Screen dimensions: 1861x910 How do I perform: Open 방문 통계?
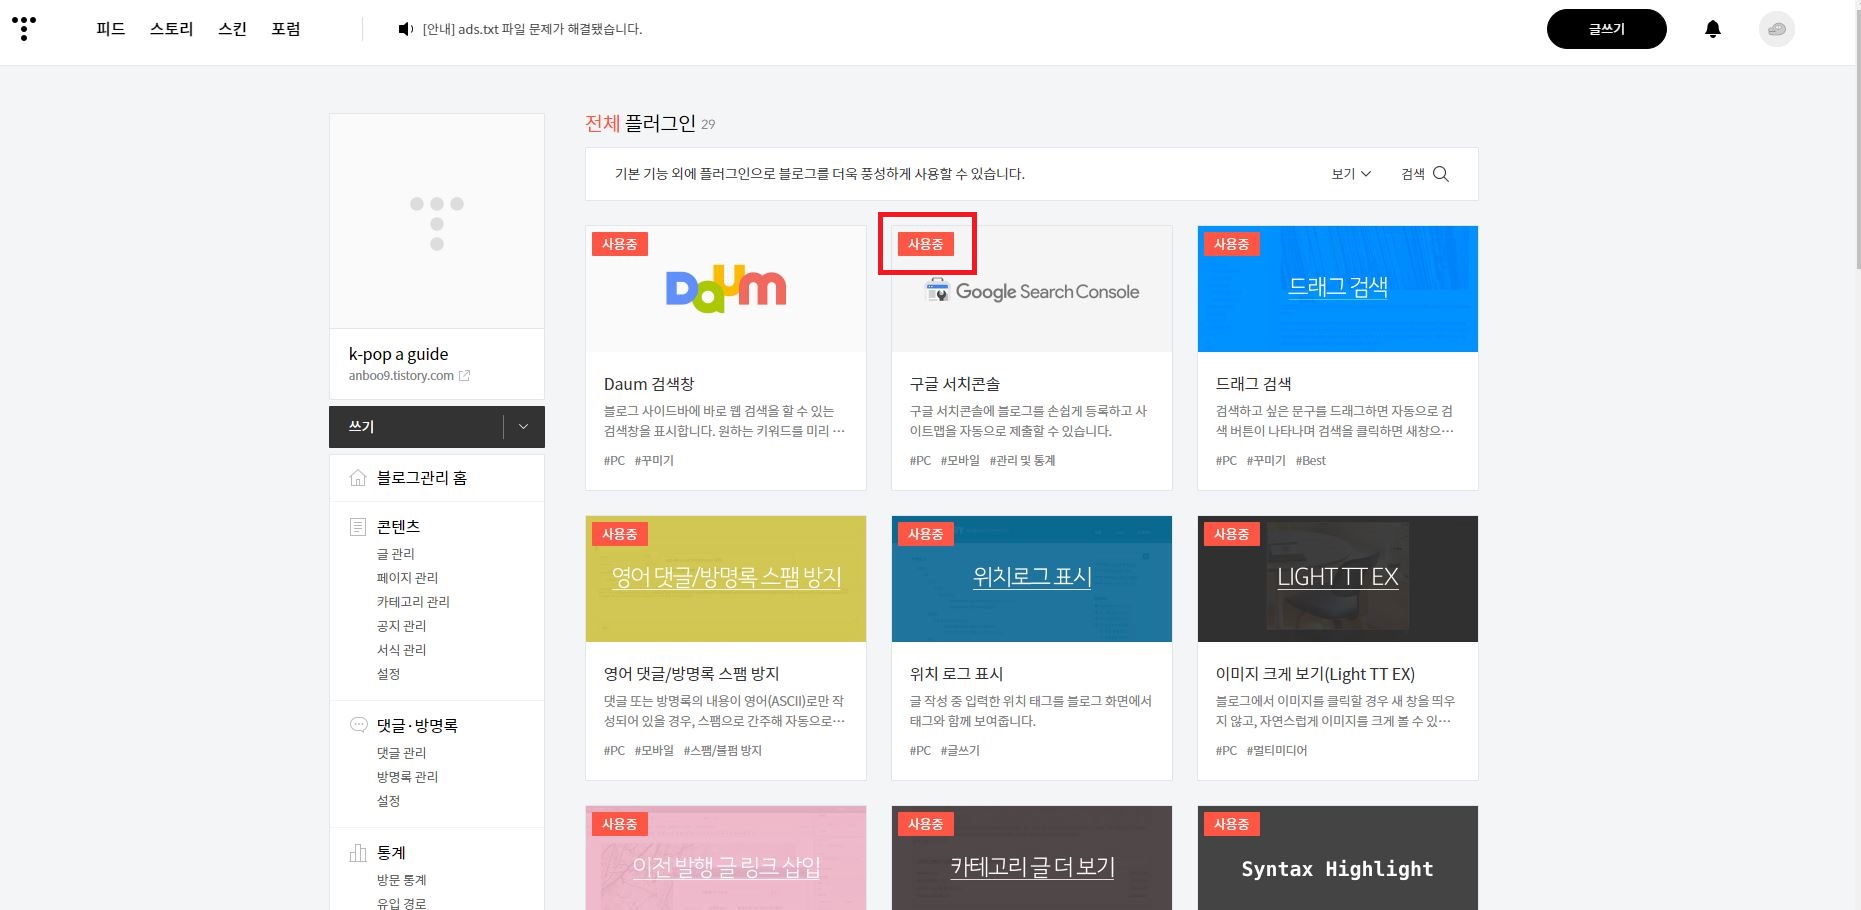(401, 880)
